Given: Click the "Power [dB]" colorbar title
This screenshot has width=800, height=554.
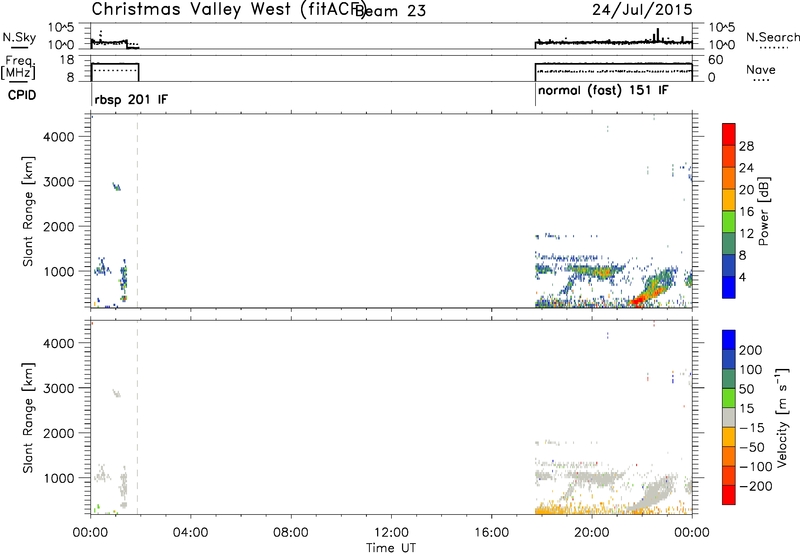Looking at the screenshot, I should tap(764, 211).
